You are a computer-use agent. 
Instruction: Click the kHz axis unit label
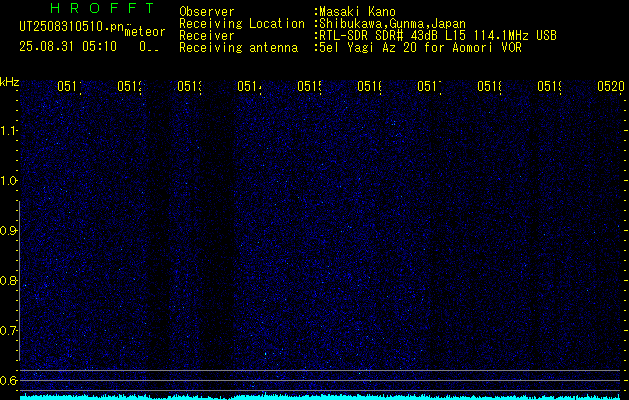(10, 83)
